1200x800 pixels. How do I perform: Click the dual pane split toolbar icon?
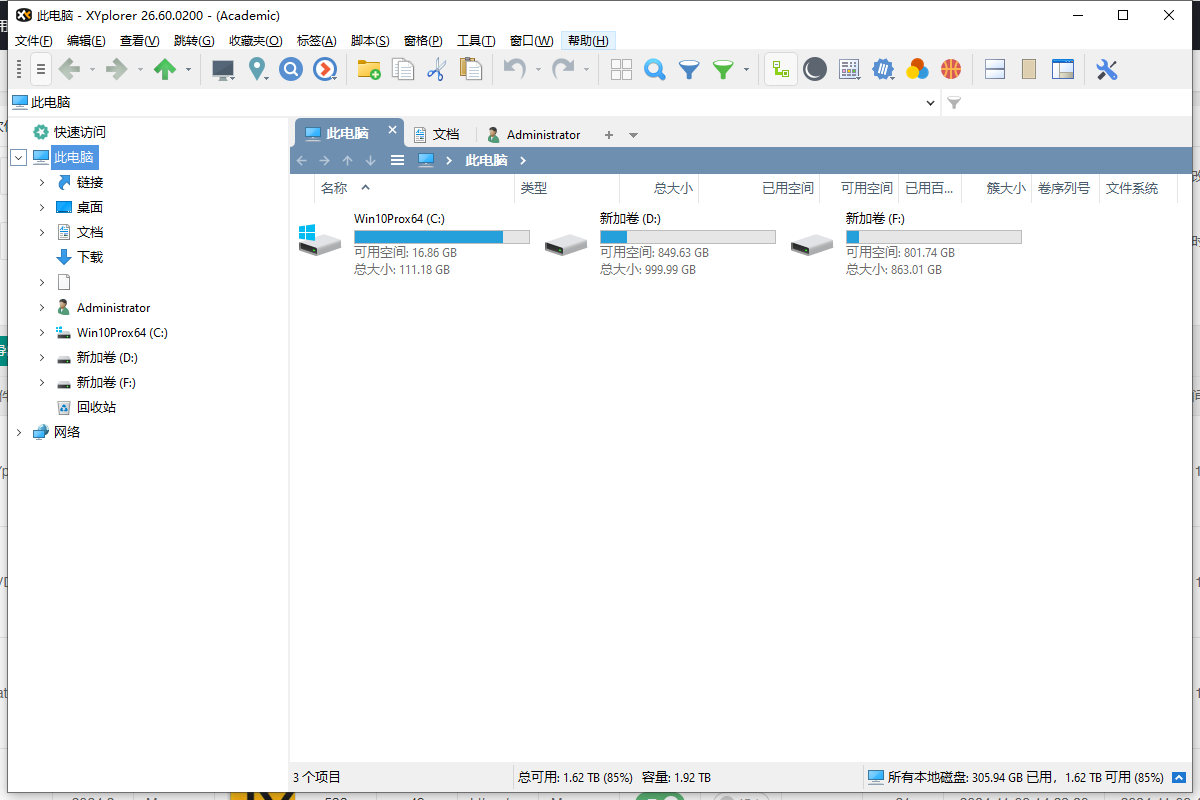tap(1062, 69)
